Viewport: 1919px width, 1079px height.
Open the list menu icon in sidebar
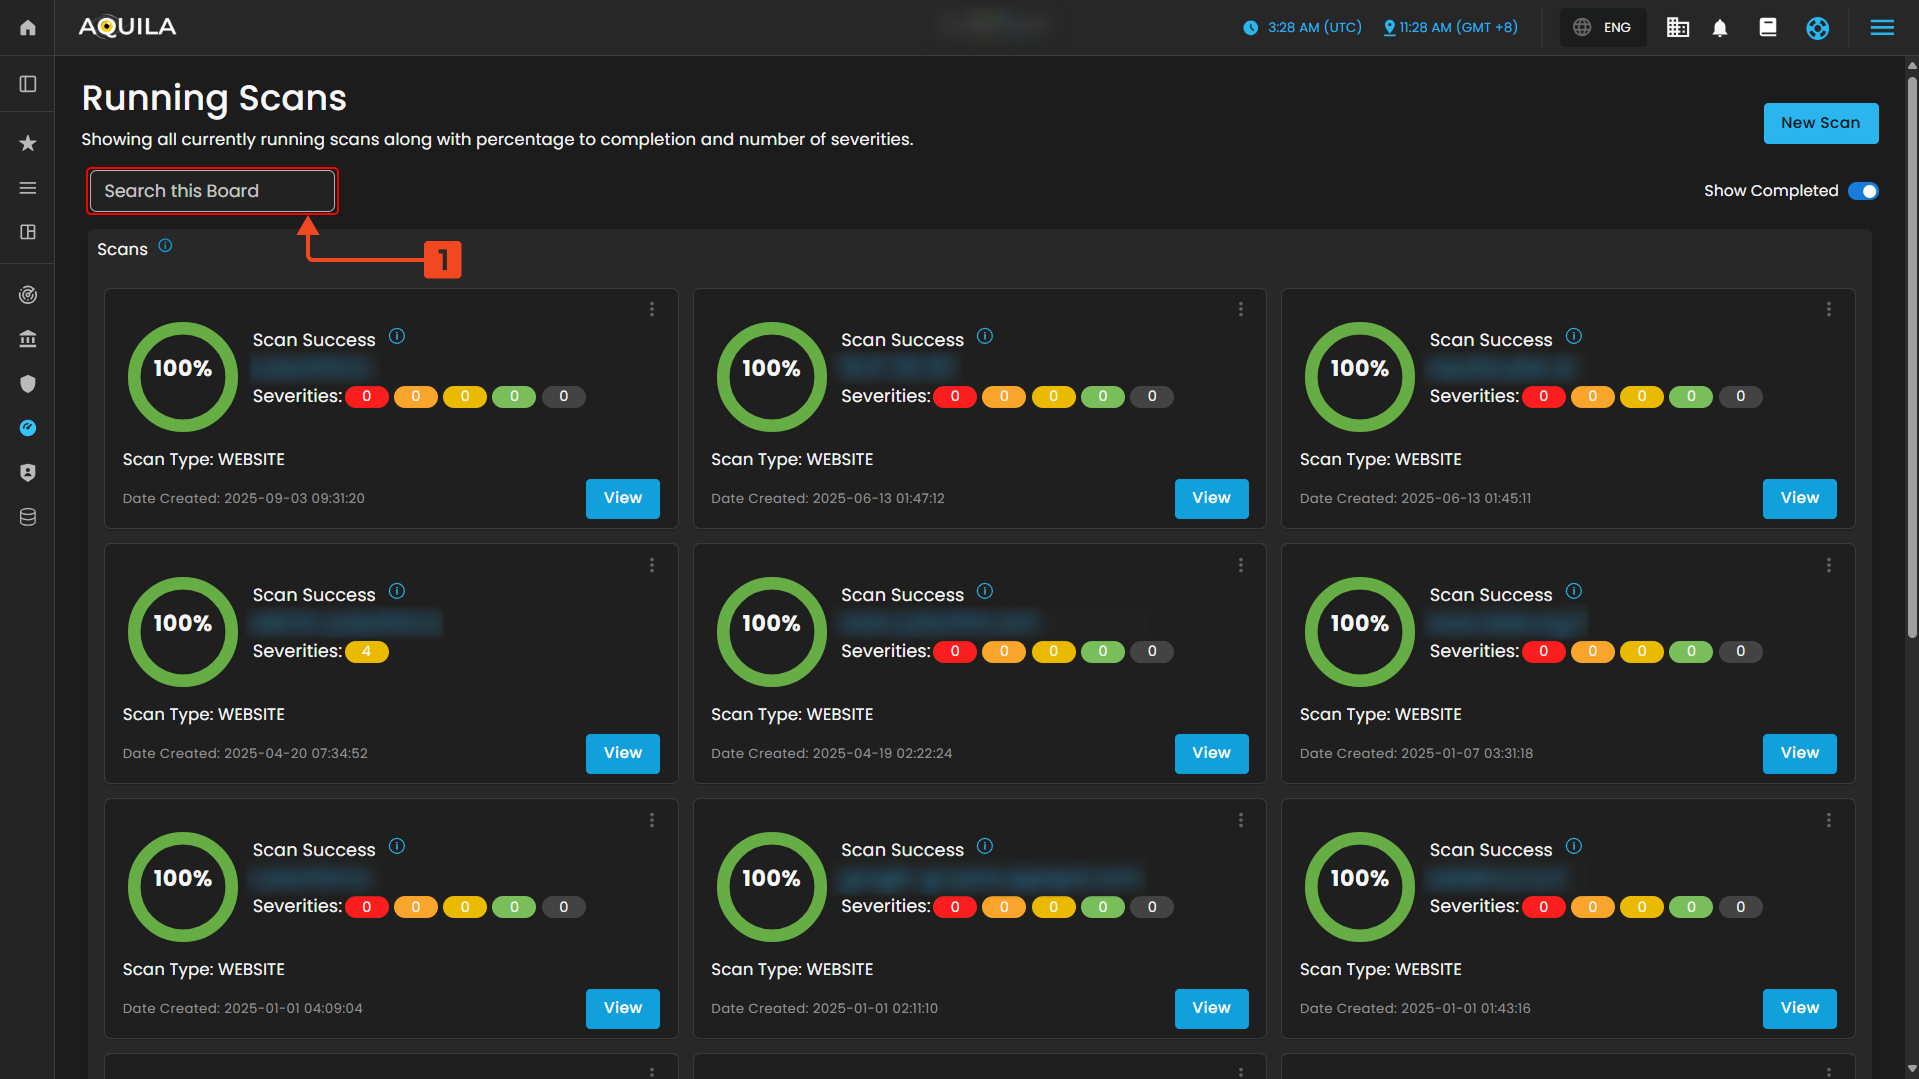(28, 188)
